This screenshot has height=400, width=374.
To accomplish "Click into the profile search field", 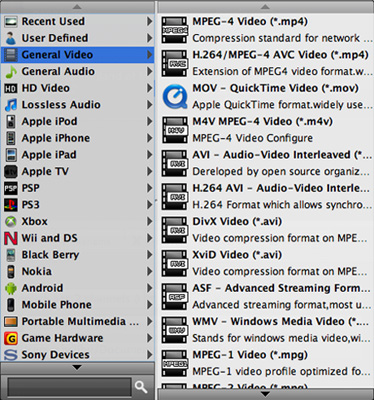I will click(69, 387).
